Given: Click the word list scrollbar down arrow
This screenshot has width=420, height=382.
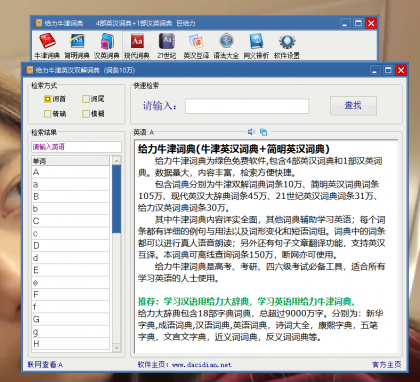Looking at the screenshot, I should click(x=116, y=348).
